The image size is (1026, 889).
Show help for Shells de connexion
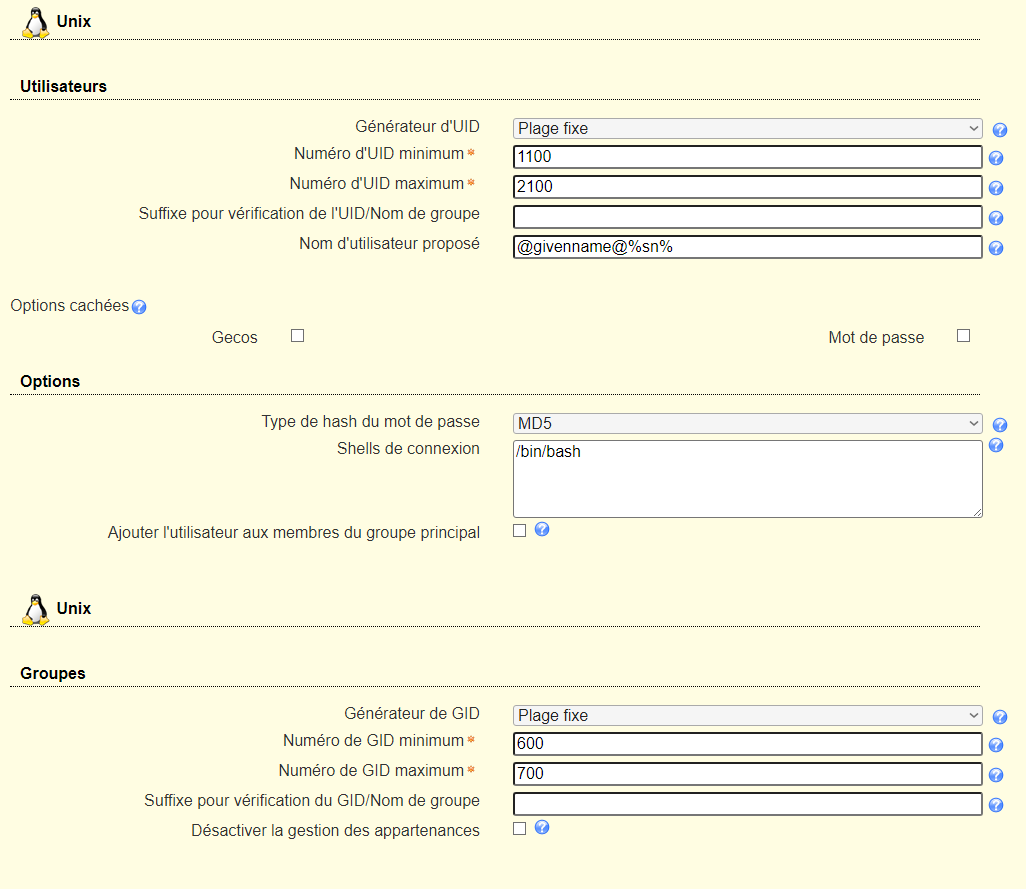[x=996, y=445]
